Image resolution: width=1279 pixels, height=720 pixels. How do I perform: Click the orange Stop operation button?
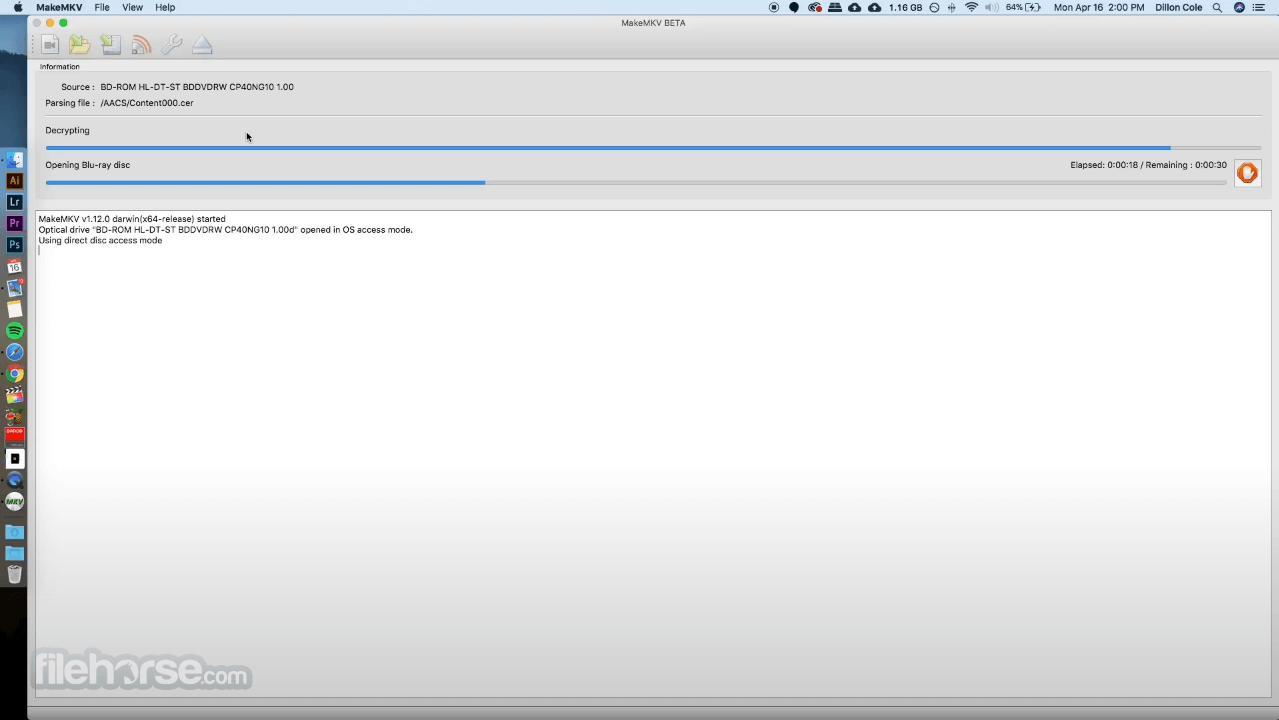pyautogui.click(x=1247, y=173)
